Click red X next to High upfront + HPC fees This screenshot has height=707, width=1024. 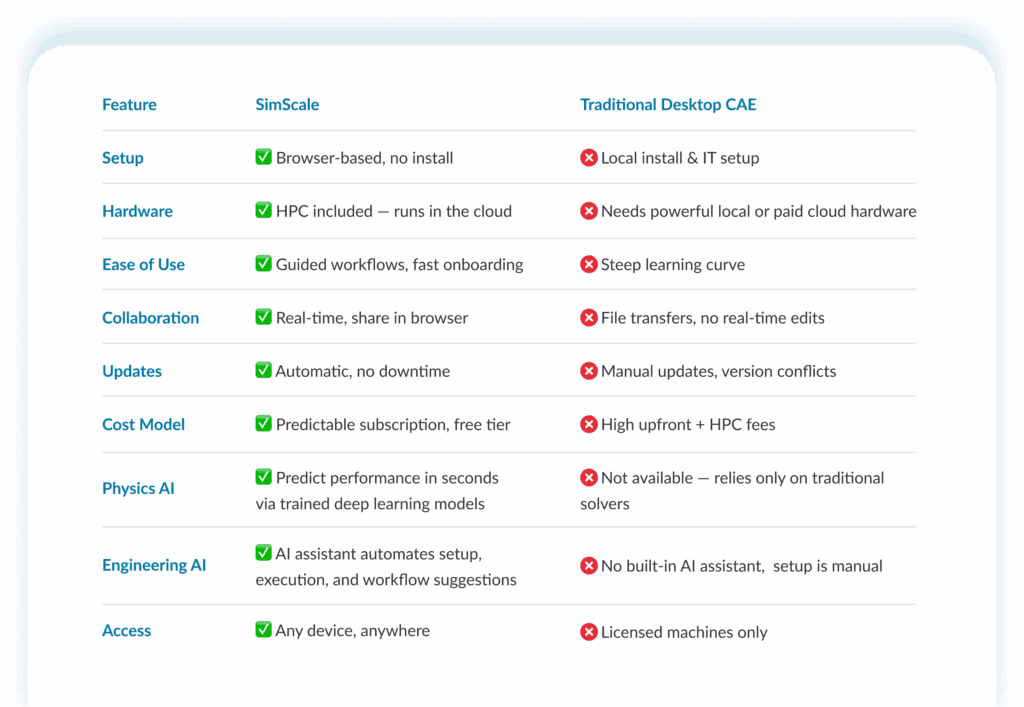coord(589,425)
